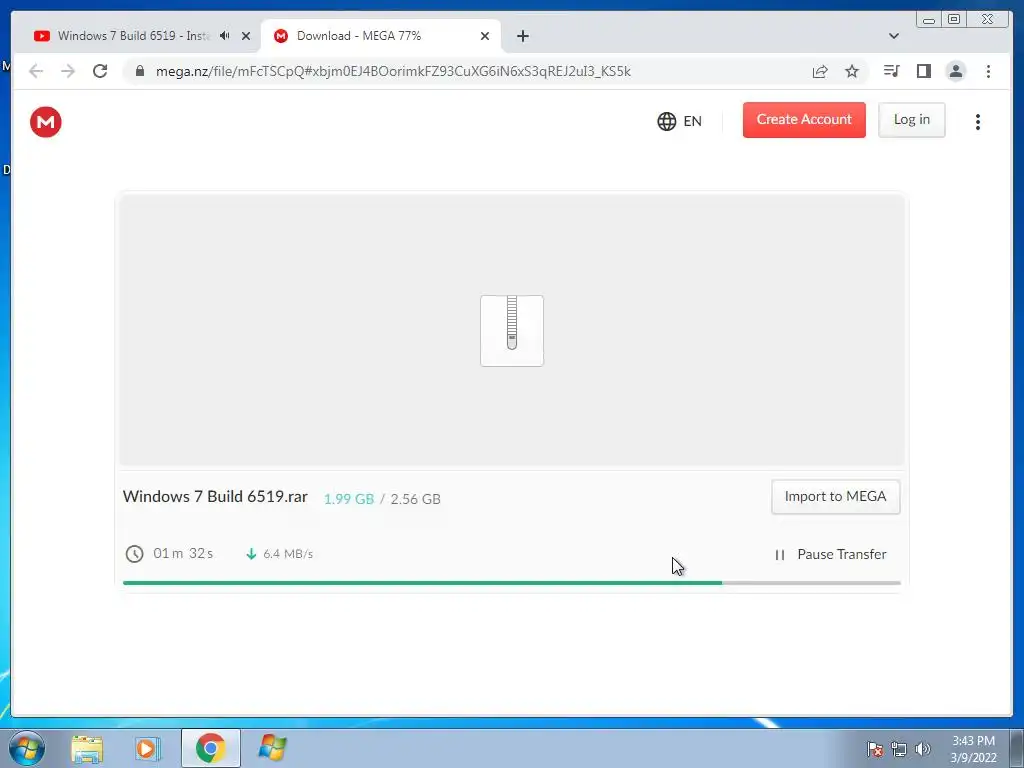This screenshot has height=768, width=1024.
Task: Close the MEGA download tab
Action: click(485, 36)
